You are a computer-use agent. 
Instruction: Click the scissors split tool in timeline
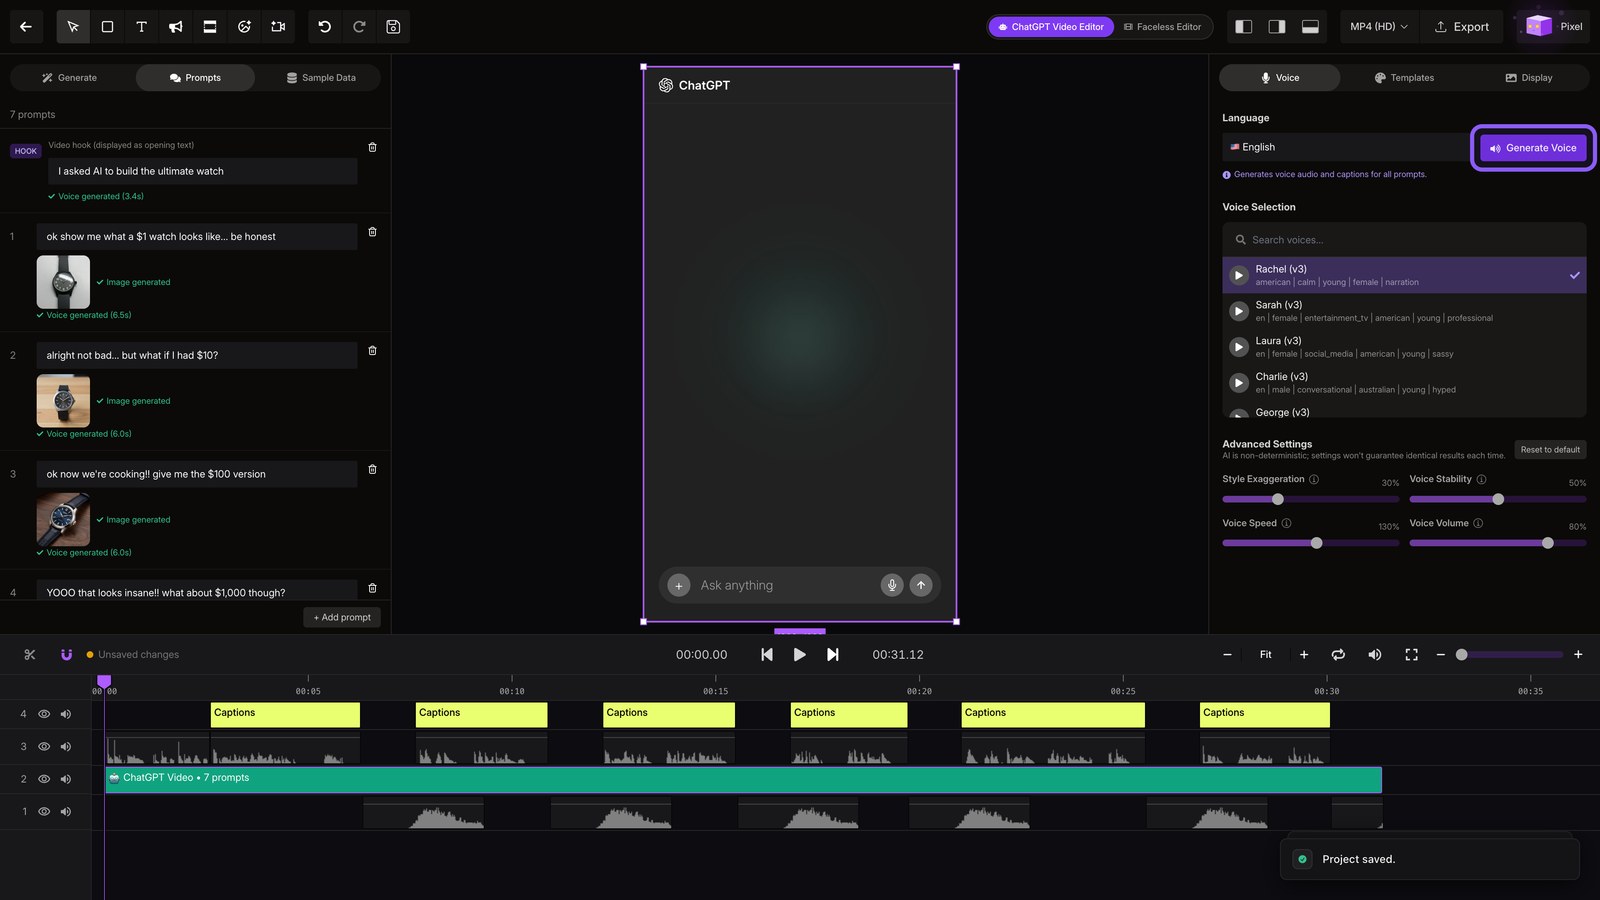point(30,655)
